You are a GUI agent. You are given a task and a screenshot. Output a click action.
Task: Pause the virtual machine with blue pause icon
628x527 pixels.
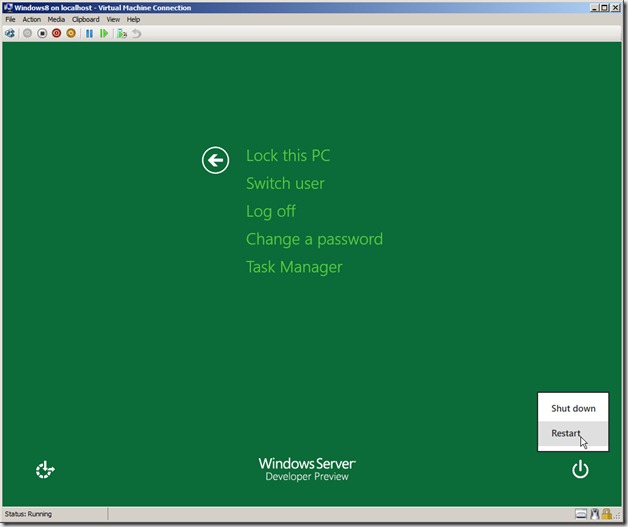pos(89,34)
